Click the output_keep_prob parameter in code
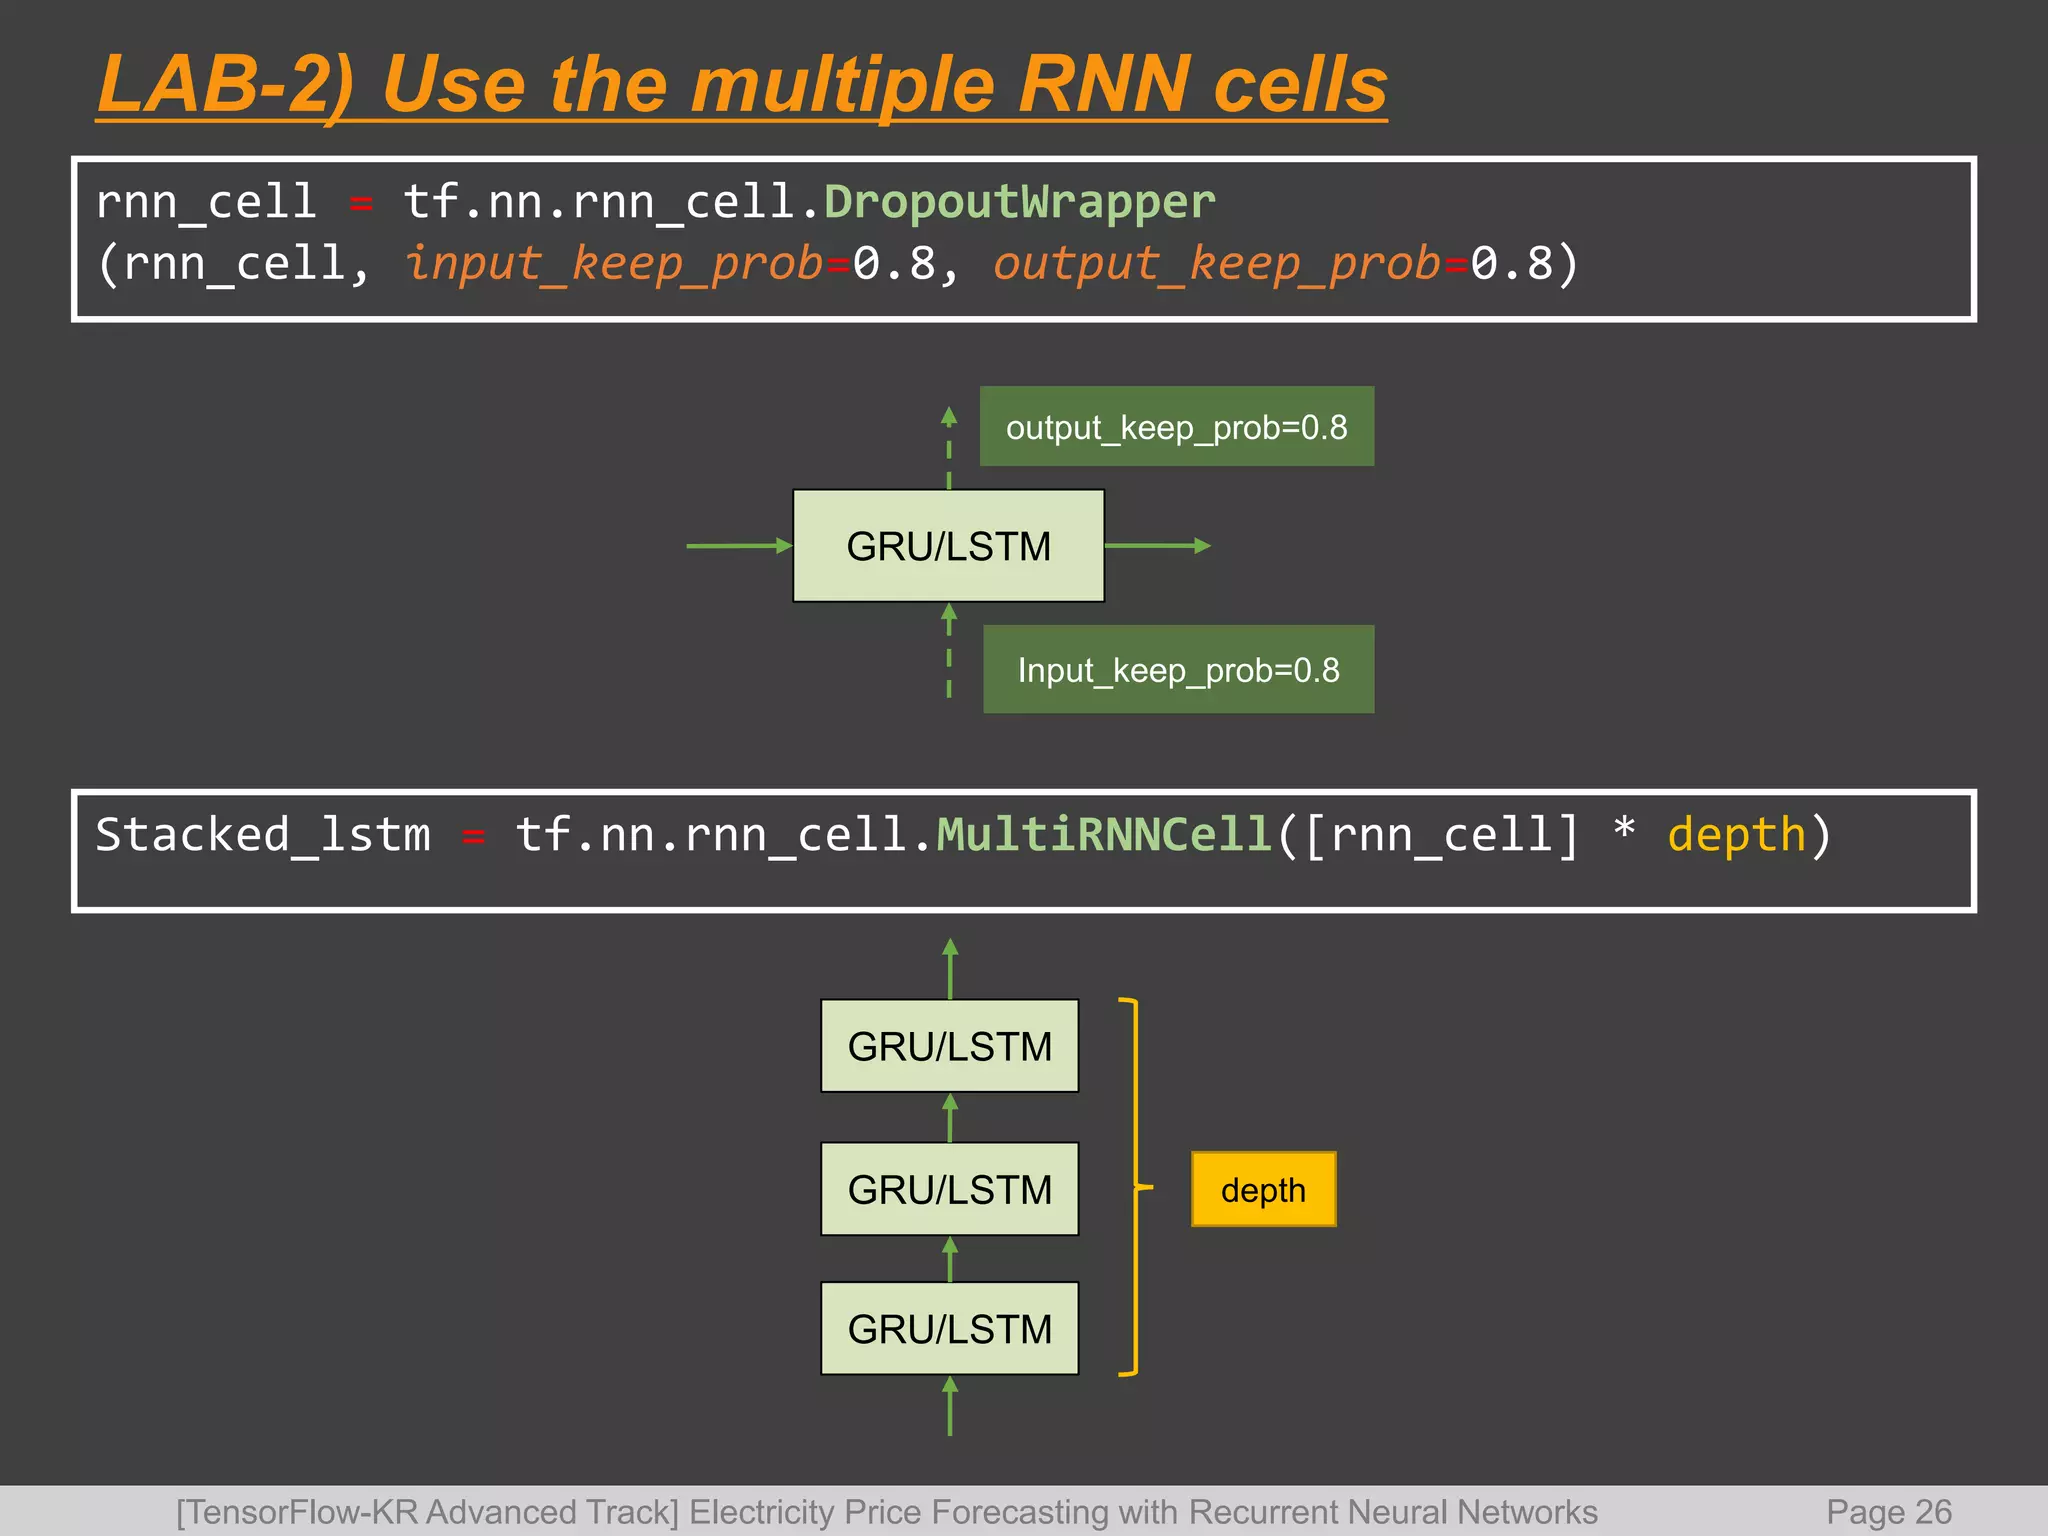 pyautogui.click(x=1218, y=264)
